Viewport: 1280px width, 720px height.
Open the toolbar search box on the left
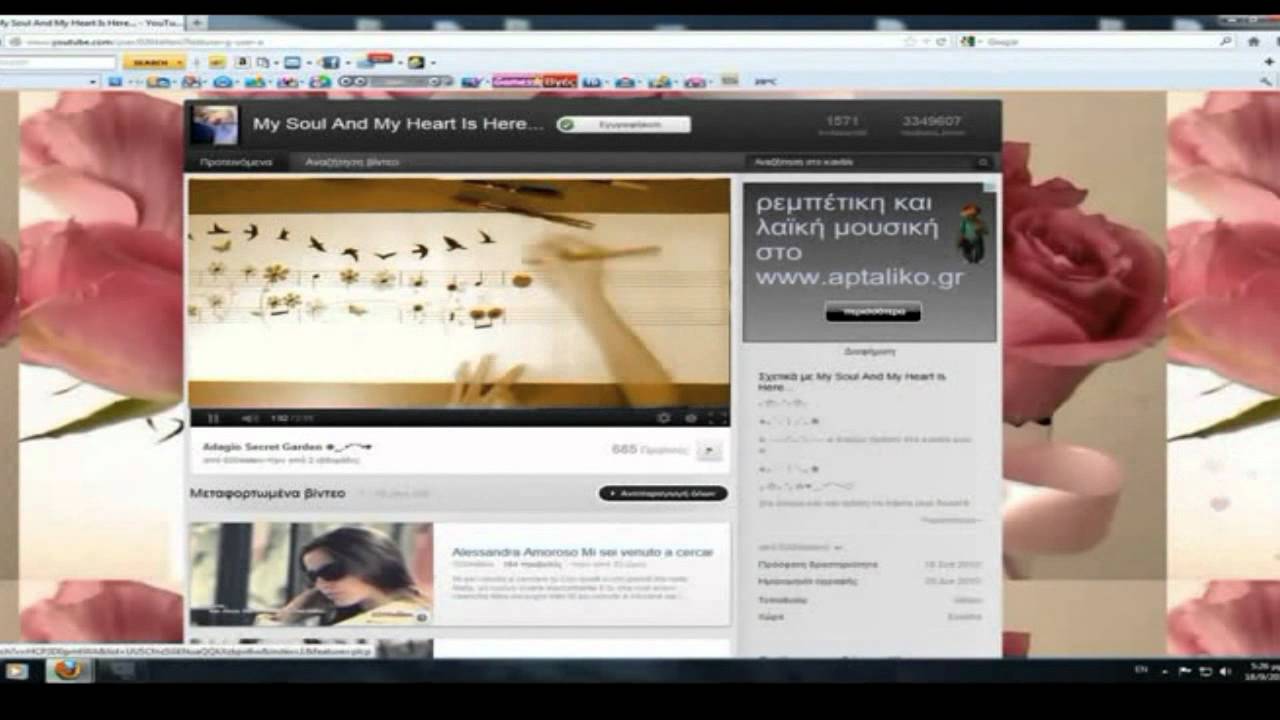58,62
